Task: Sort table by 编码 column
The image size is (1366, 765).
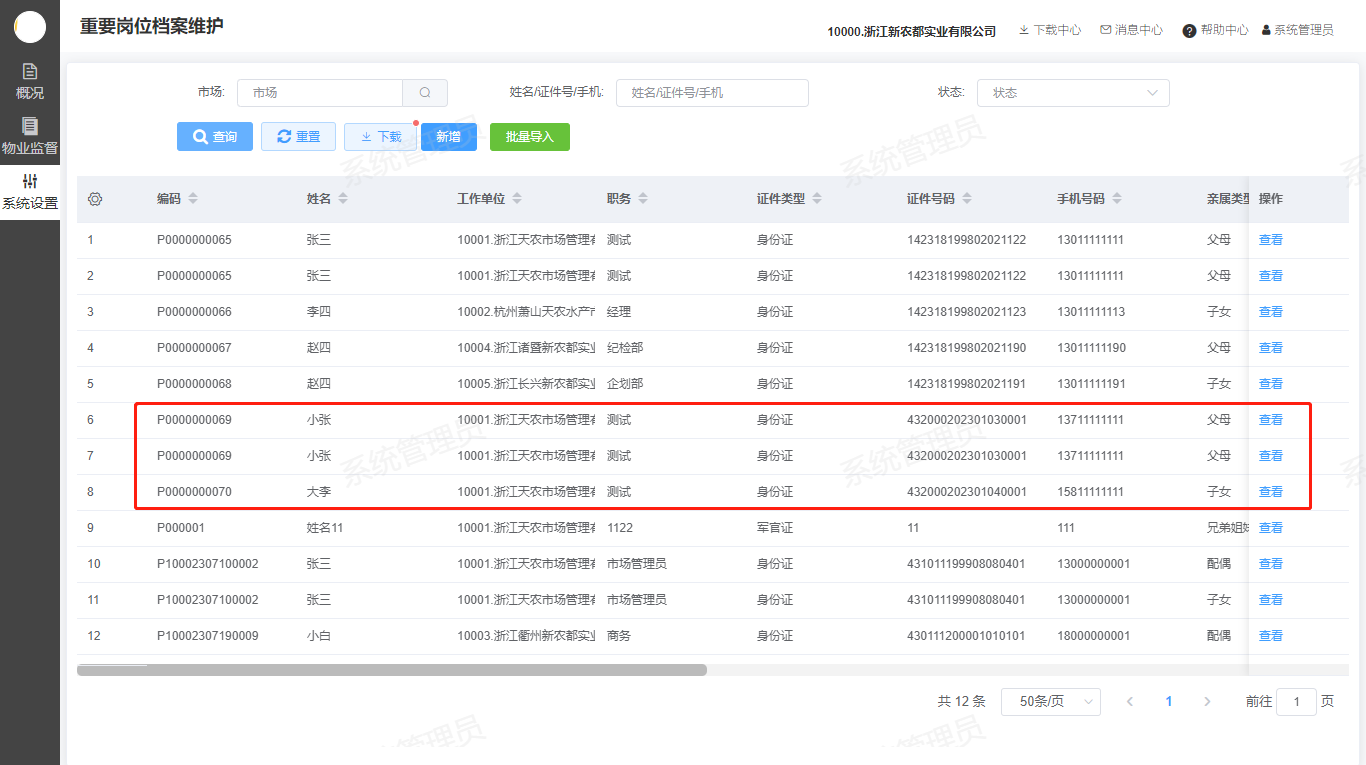Action: coord(193,199)
